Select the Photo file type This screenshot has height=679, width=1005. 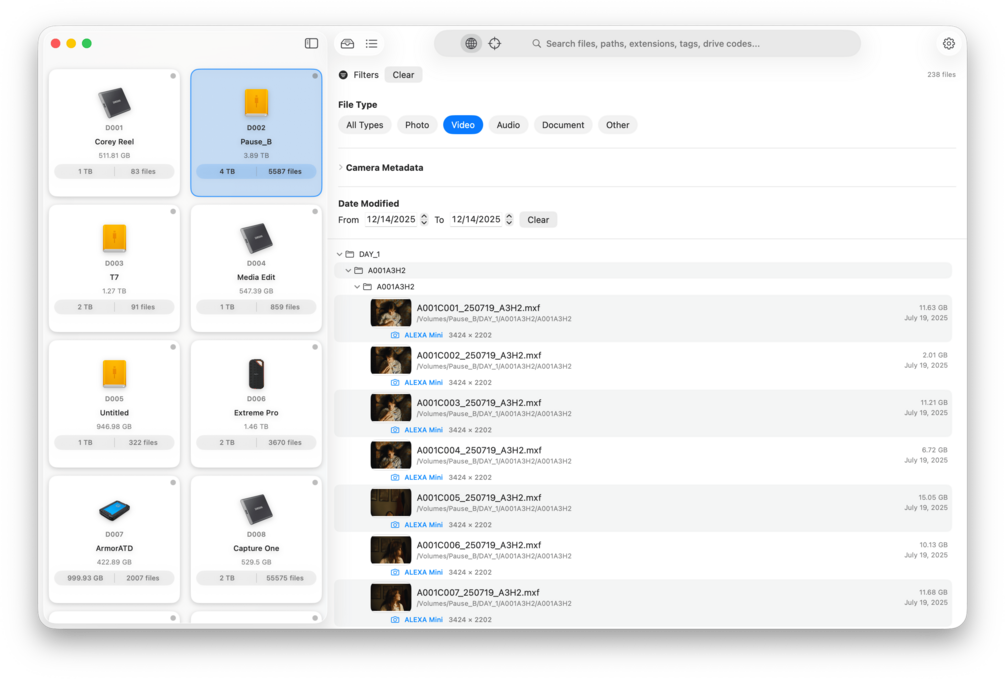(x=417, y=125)
